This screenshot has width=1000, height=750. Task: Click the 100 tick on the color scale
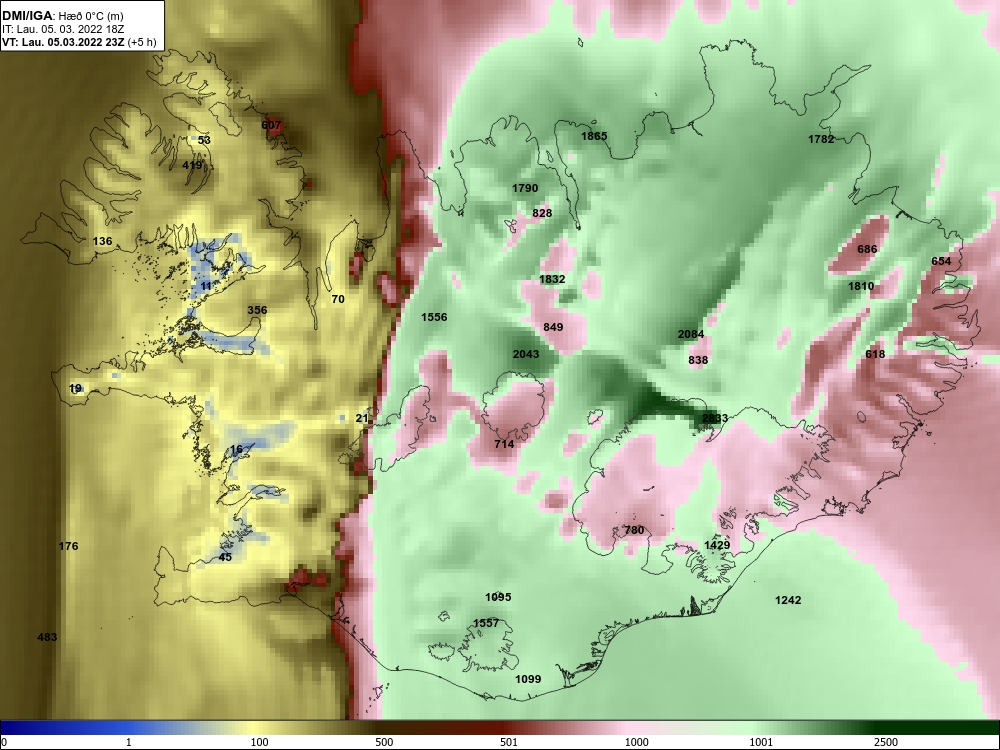pos(260,742)
